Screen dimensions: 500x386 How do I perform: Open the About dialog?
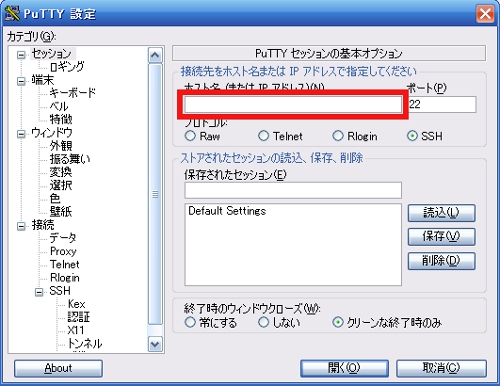tap(58, 368)
